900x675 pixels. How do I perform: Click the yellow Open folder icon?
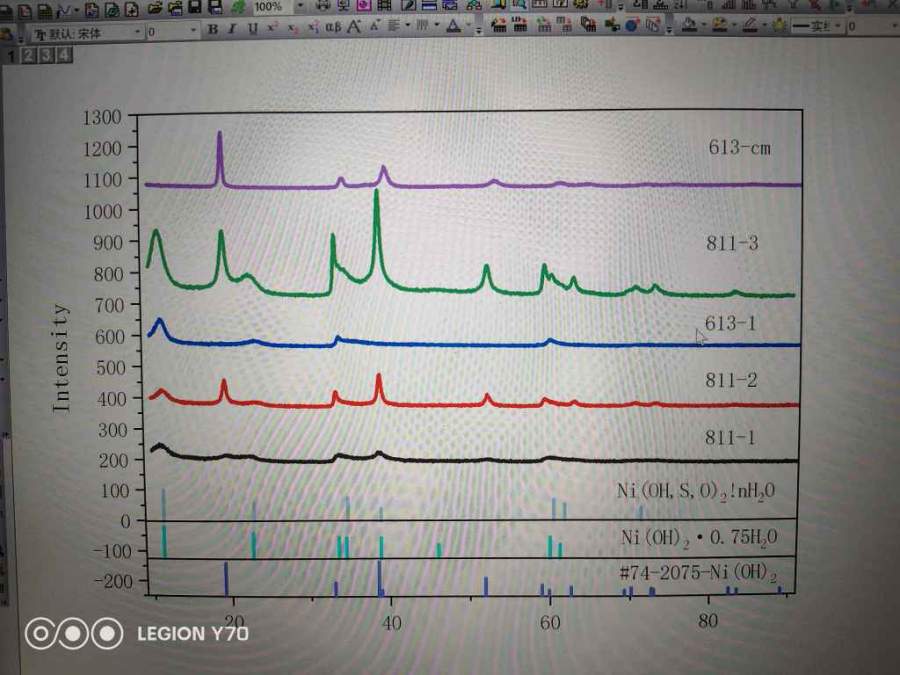[x=155, y=8]
